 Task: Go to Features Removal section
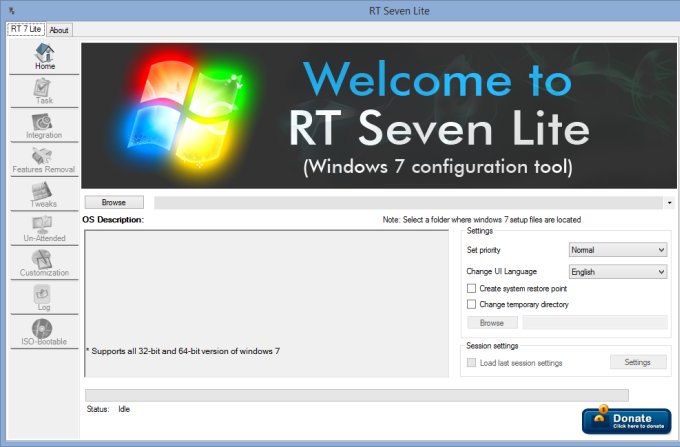tap(44, 160)
